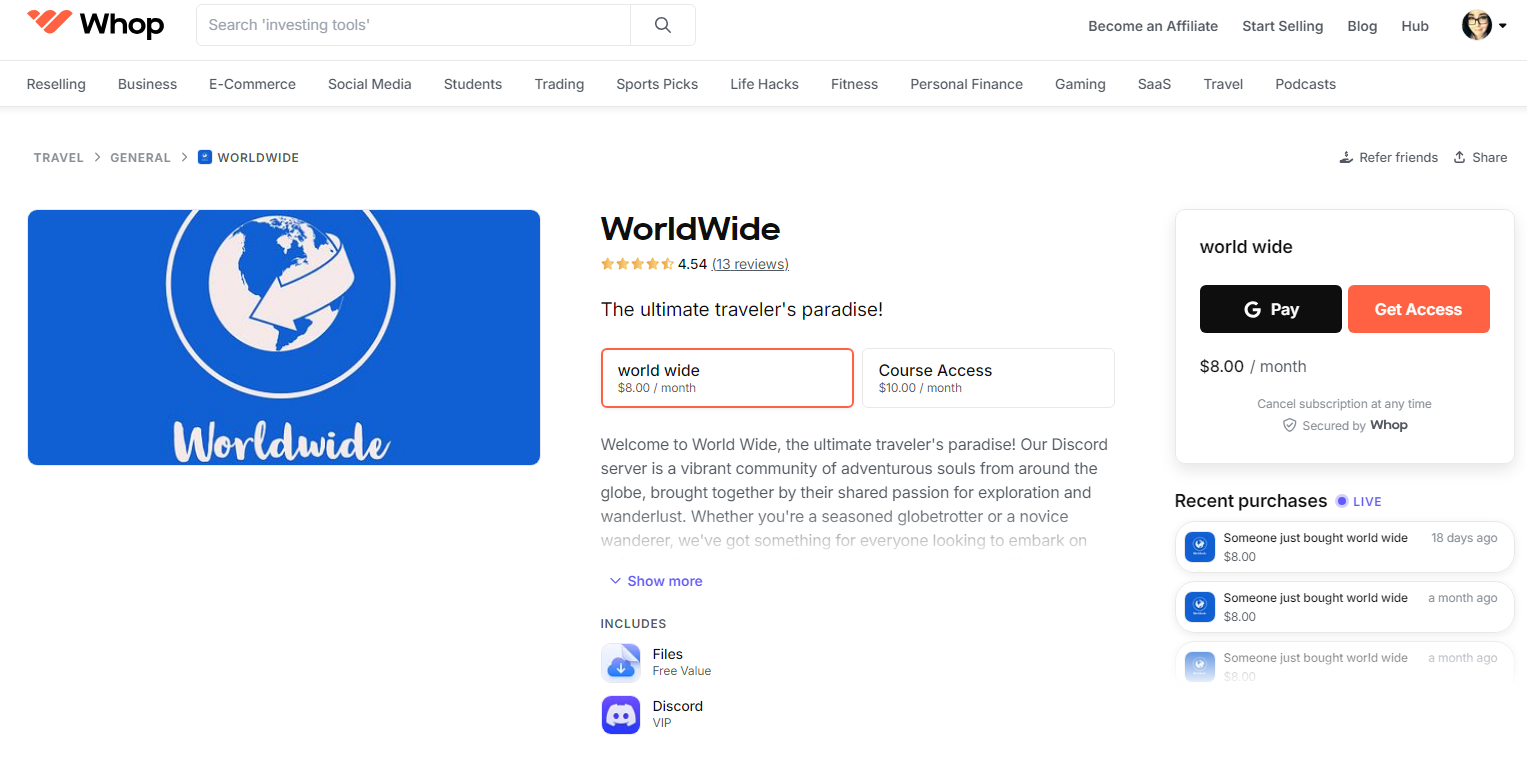This screenshot has height=766, width=1527.
Task: Click the Share icon
Action: (x=1459, y=157)
